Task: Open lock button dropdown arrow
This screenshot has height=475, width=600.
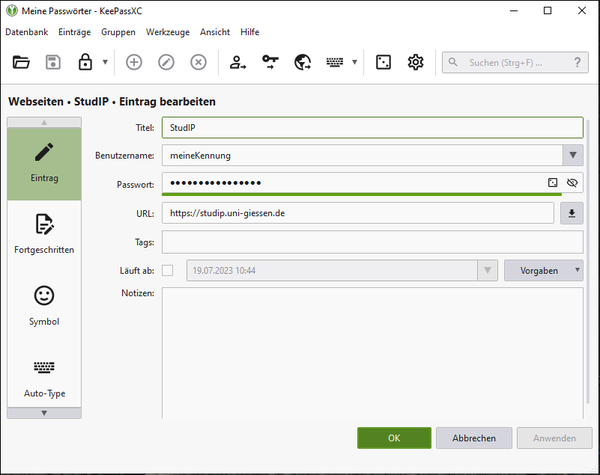Action: point(105,62)
